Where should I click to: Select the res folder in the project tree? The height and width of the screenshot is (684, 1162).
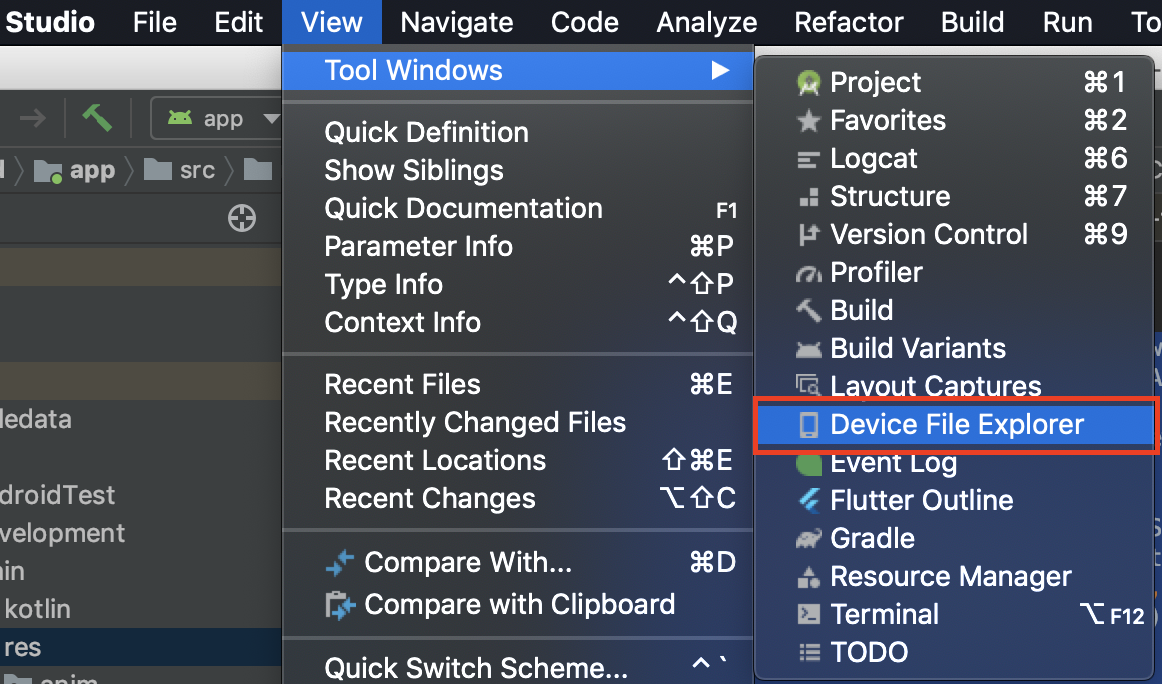23,647
